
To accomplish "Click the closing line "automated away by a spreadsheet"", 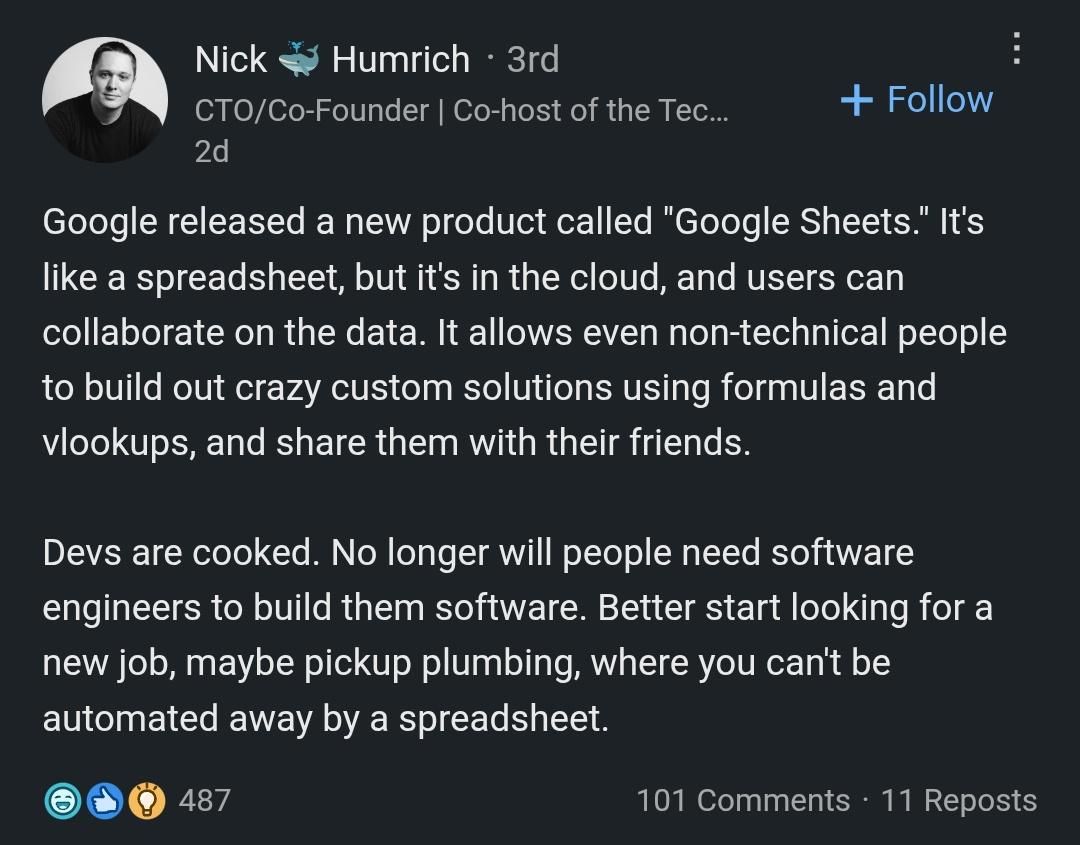I will tap(325, 718).
